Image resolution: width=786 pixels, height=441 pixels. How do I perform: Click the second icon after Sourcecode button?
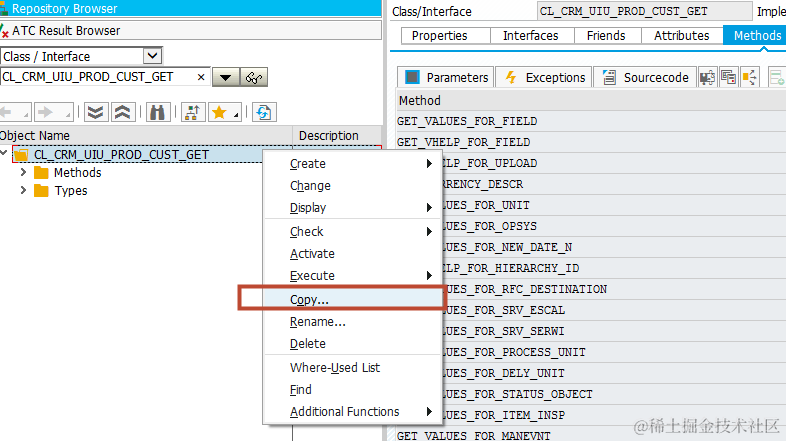728,77
